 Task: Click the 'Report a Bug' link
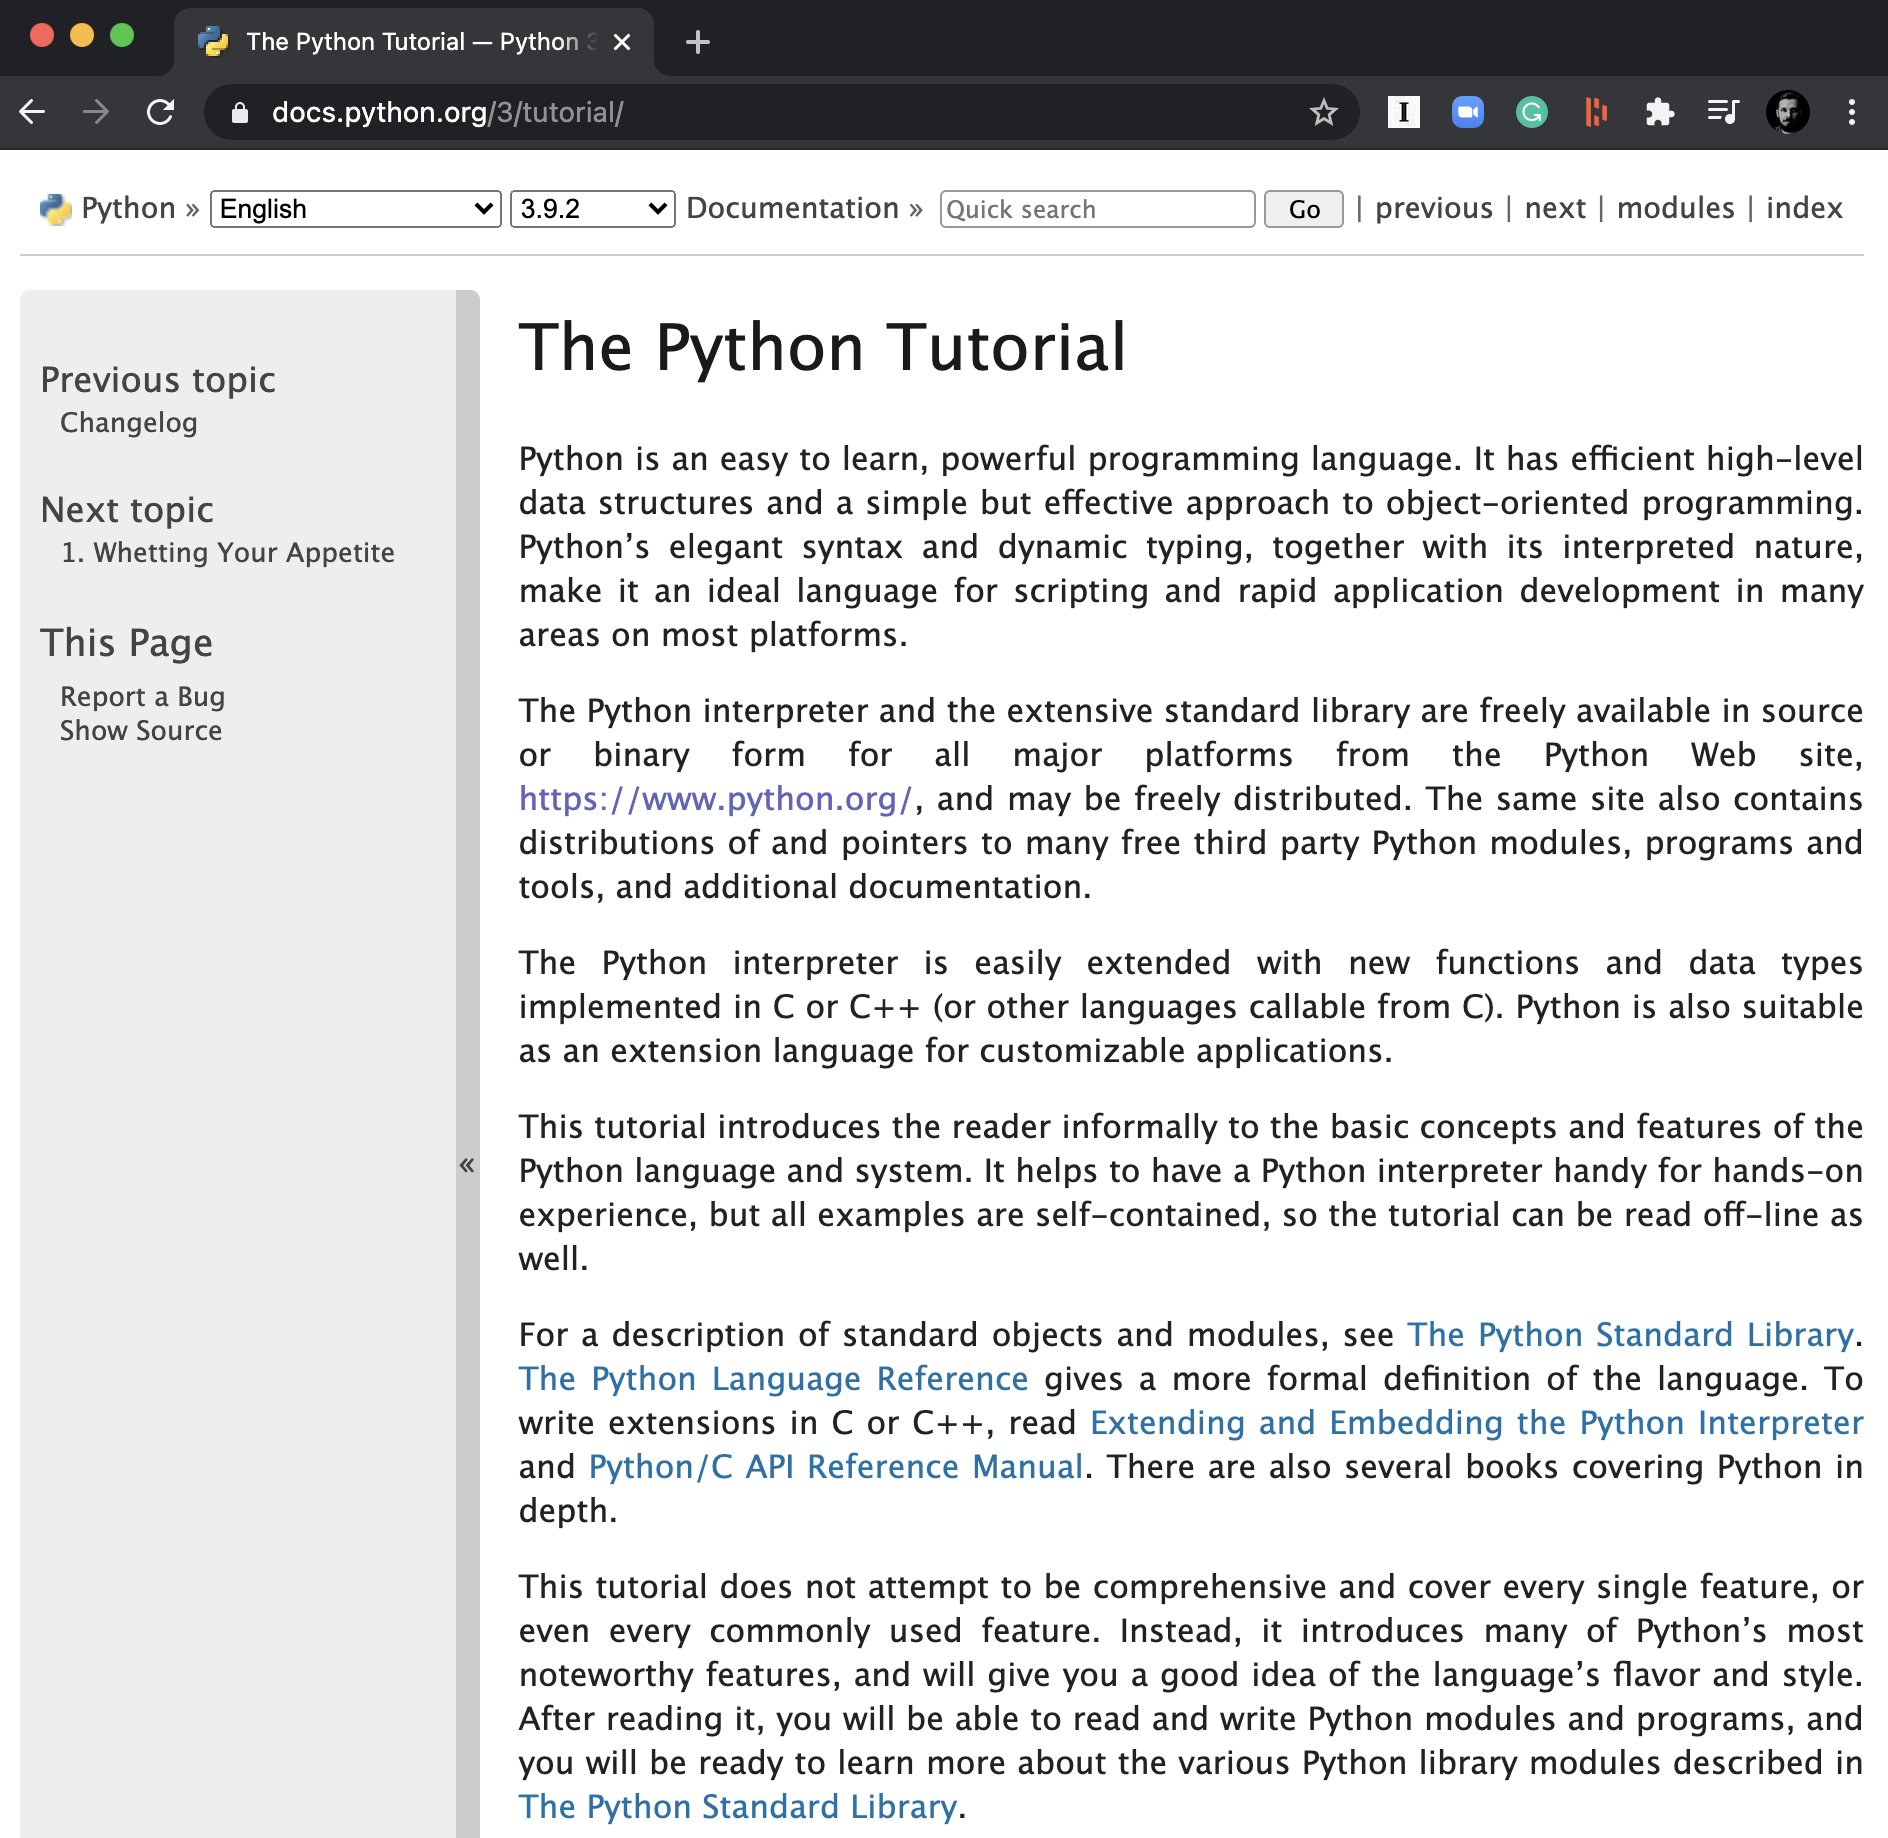[x=142, y=697]
